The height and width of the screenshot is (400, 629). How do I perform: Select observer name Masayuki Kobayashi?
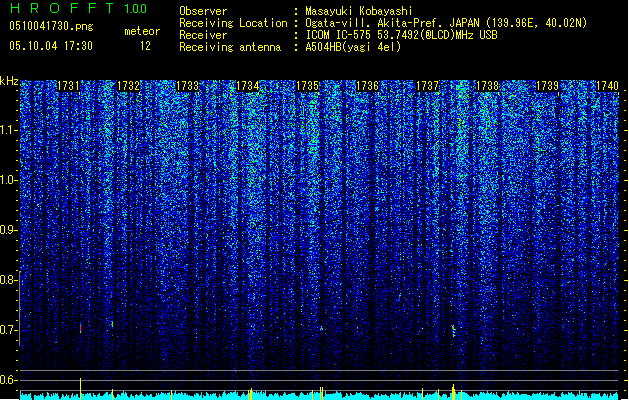point(359,11)
